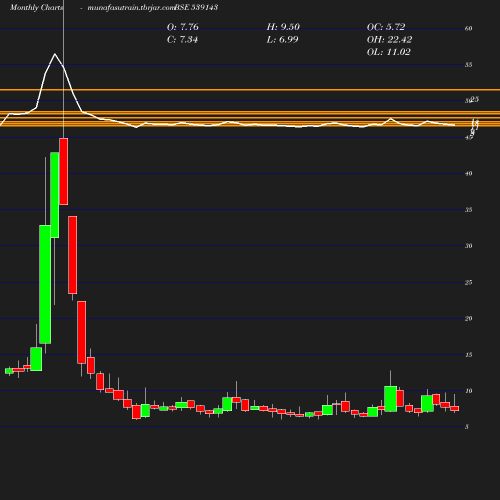Select the price axis label 35
Image resolution: width=500 pixels, height=500 pixels.
(468, 210)
